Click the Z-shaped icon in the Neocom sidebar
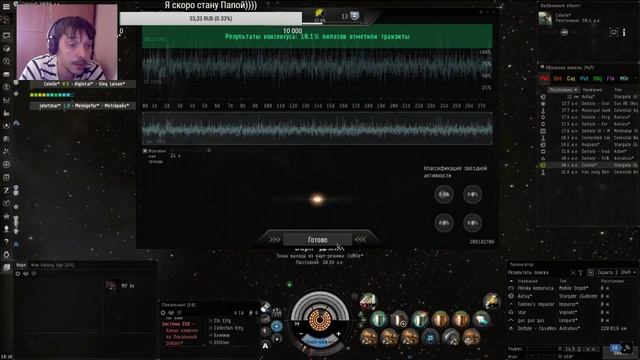 (x=6, y=190)
